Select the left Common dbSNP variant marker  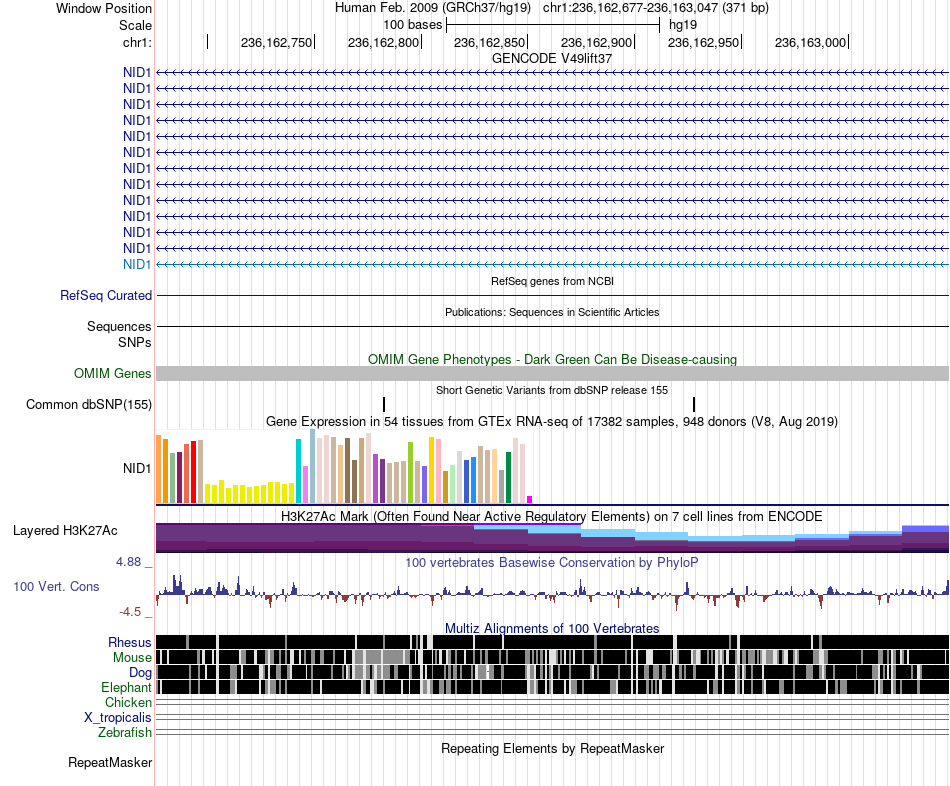(384, 404)
